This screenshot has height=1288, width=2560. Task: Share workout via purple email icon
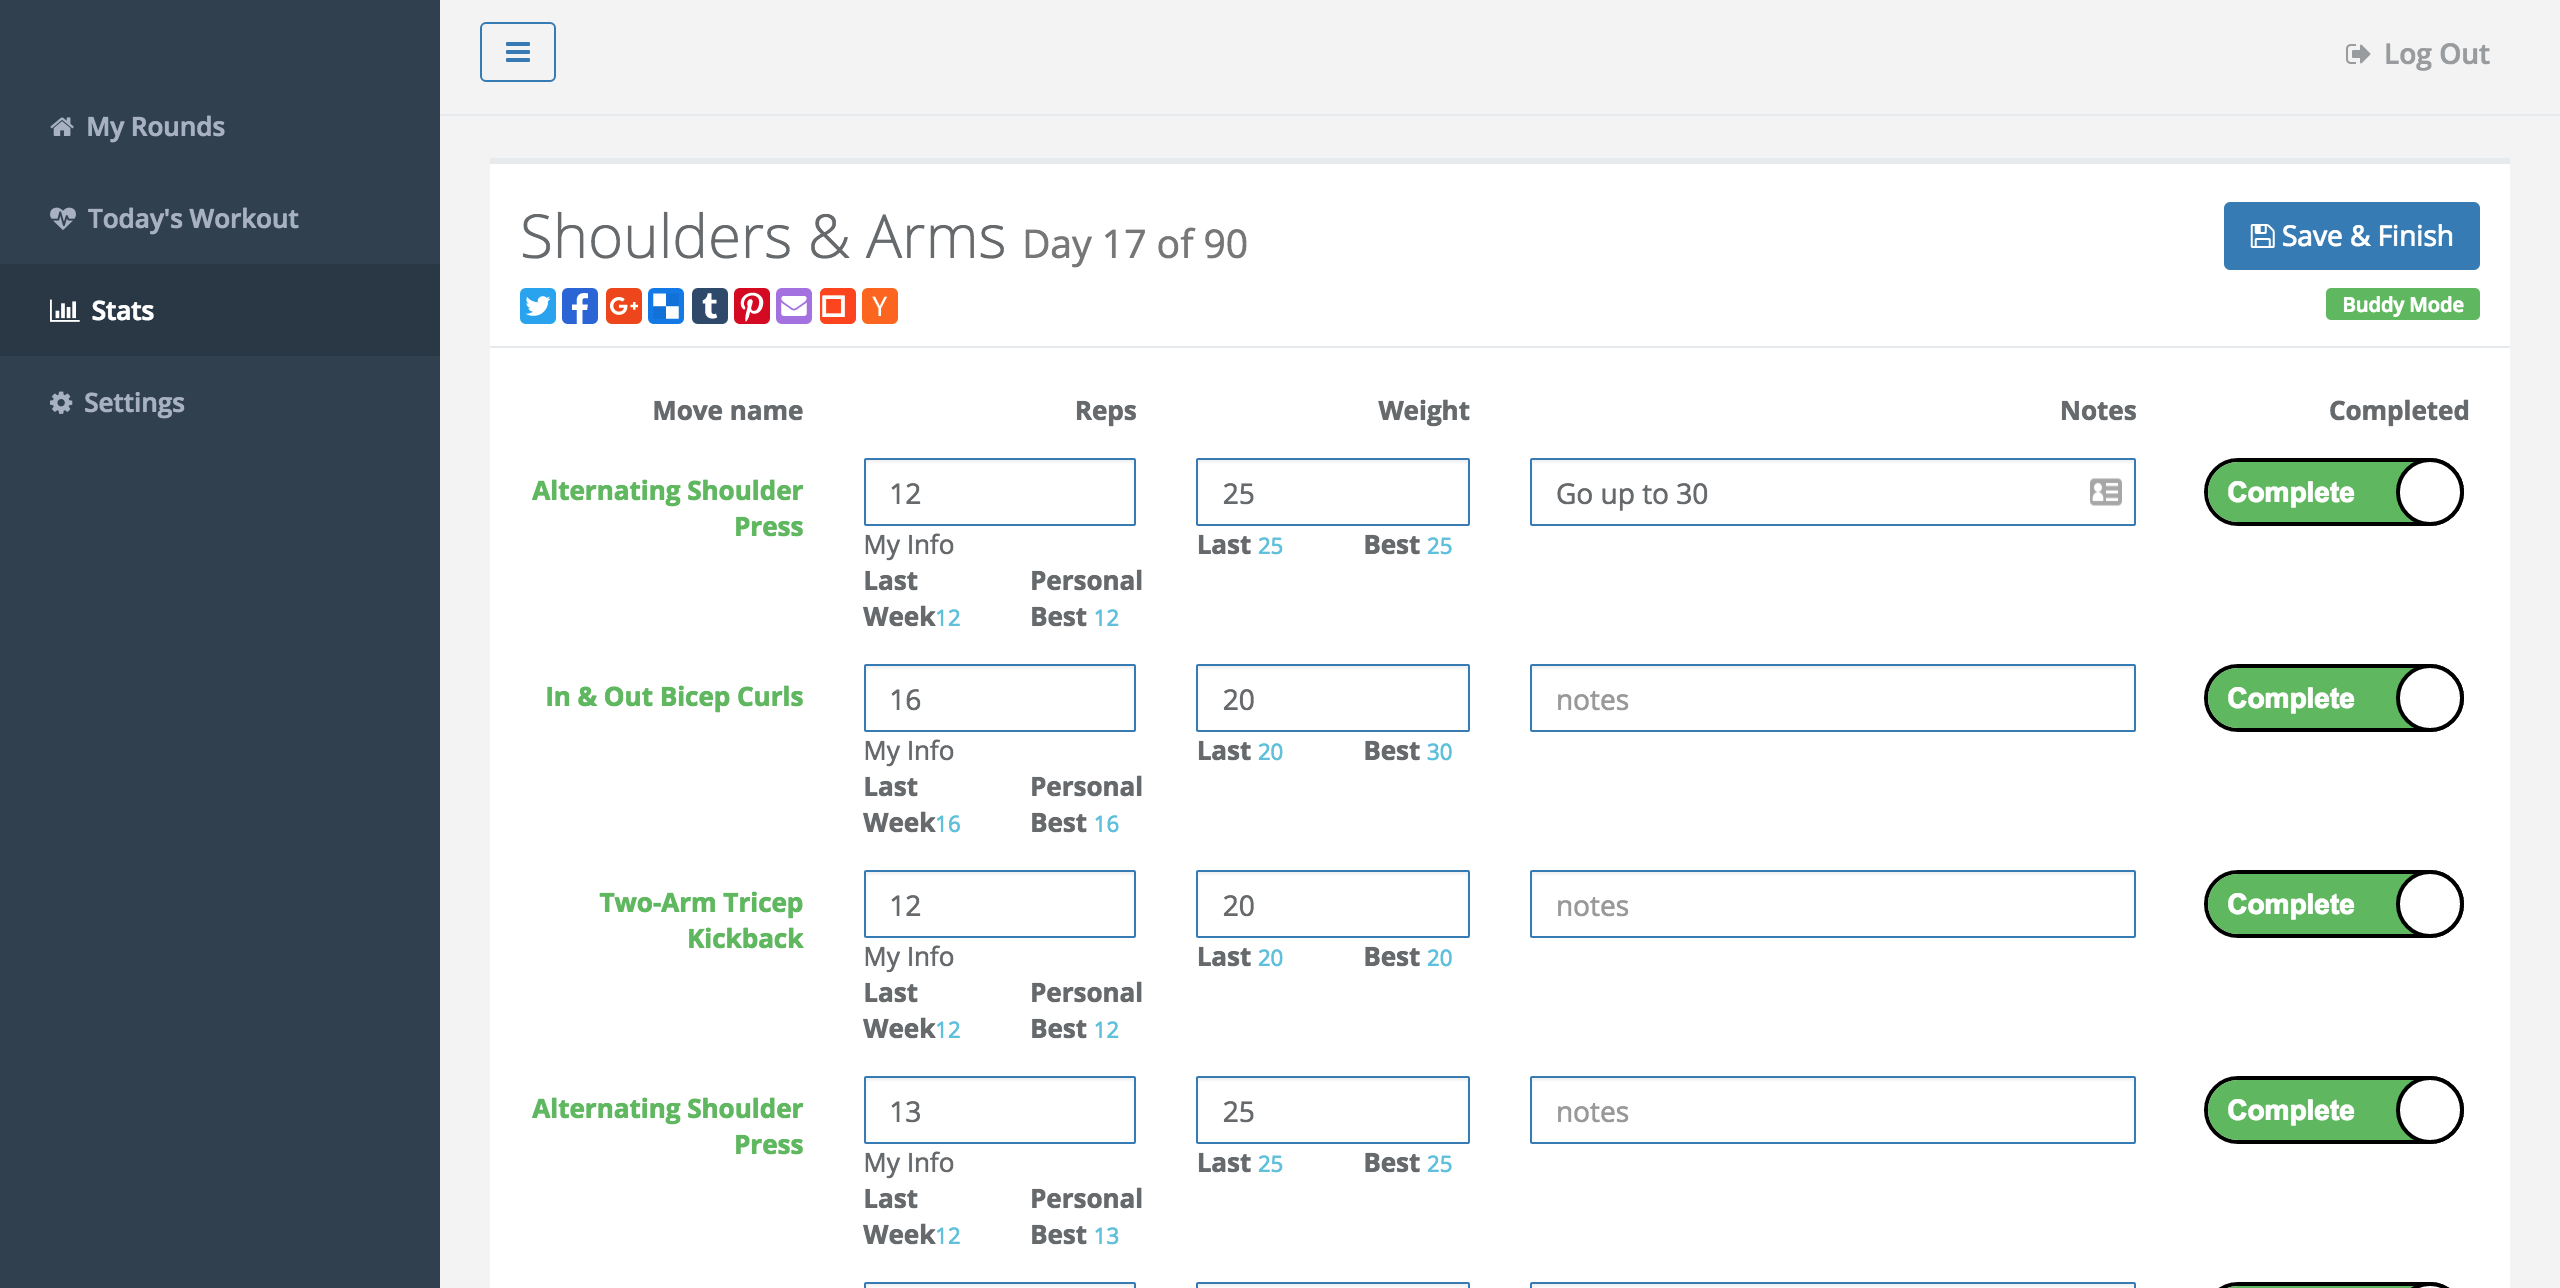click(794, 306)
